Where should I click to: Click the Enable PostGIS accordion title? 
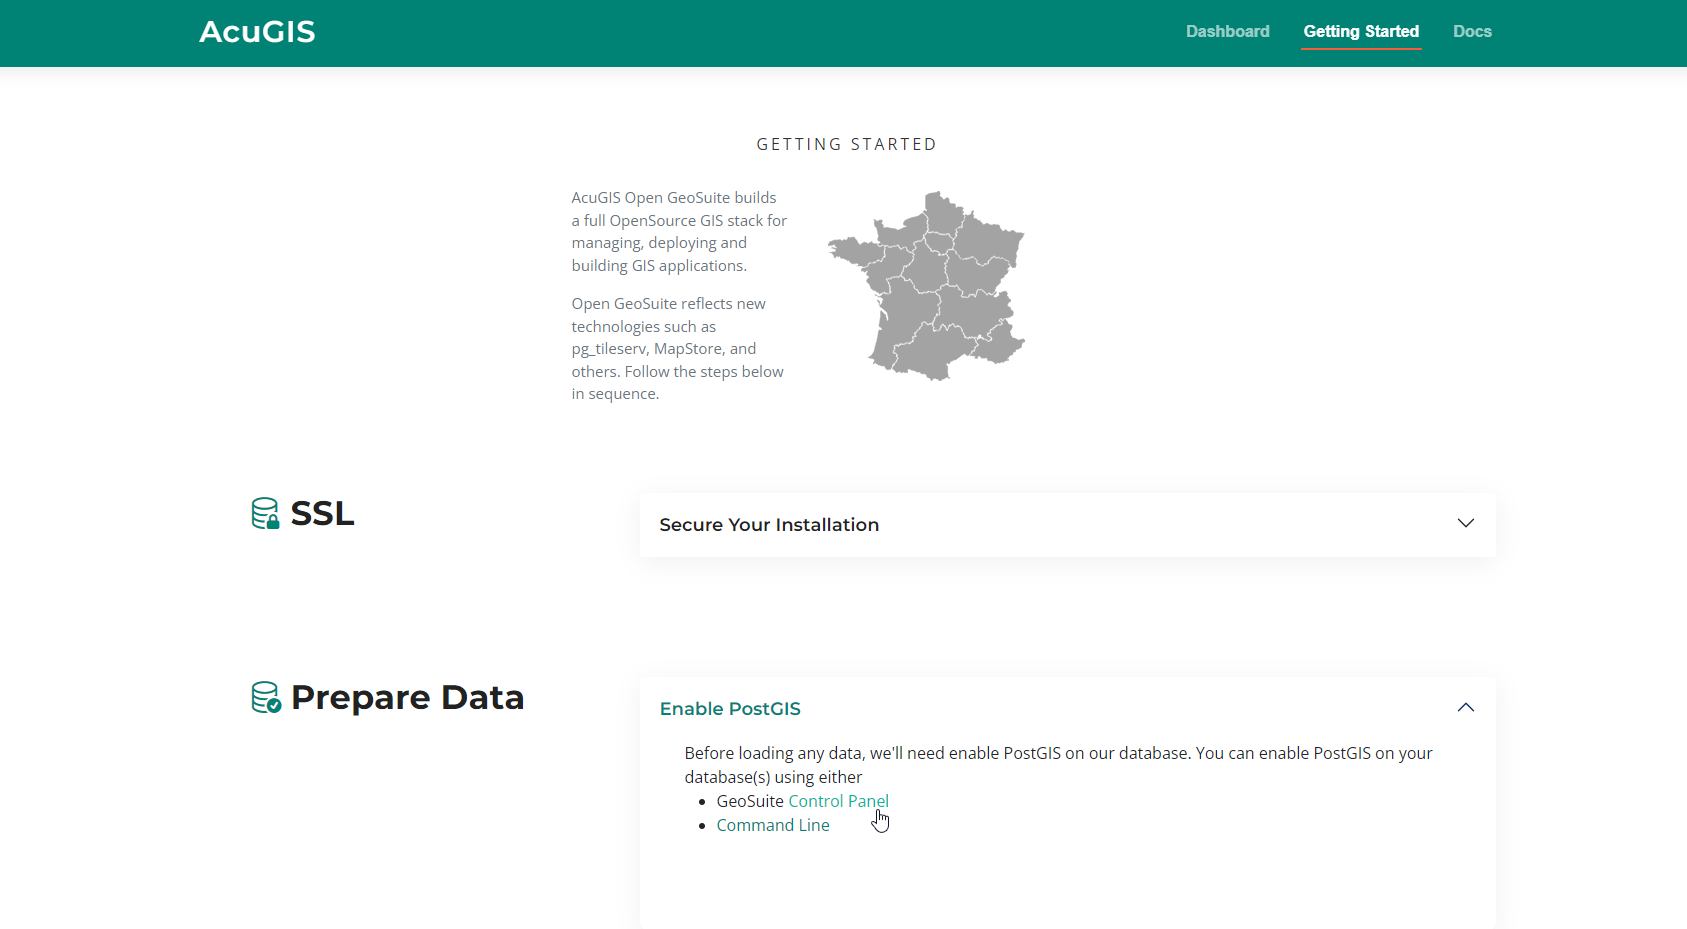730,709
